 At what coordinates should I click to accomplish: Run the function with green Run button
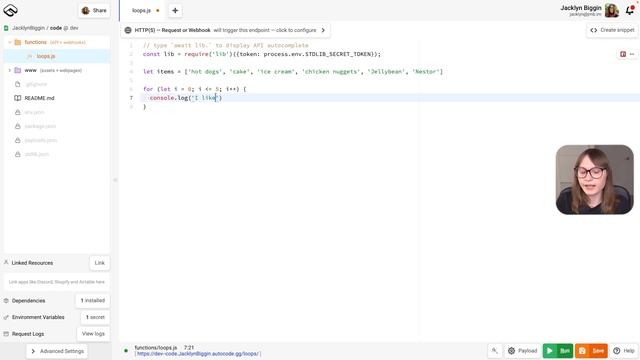[x=558, y=351]
